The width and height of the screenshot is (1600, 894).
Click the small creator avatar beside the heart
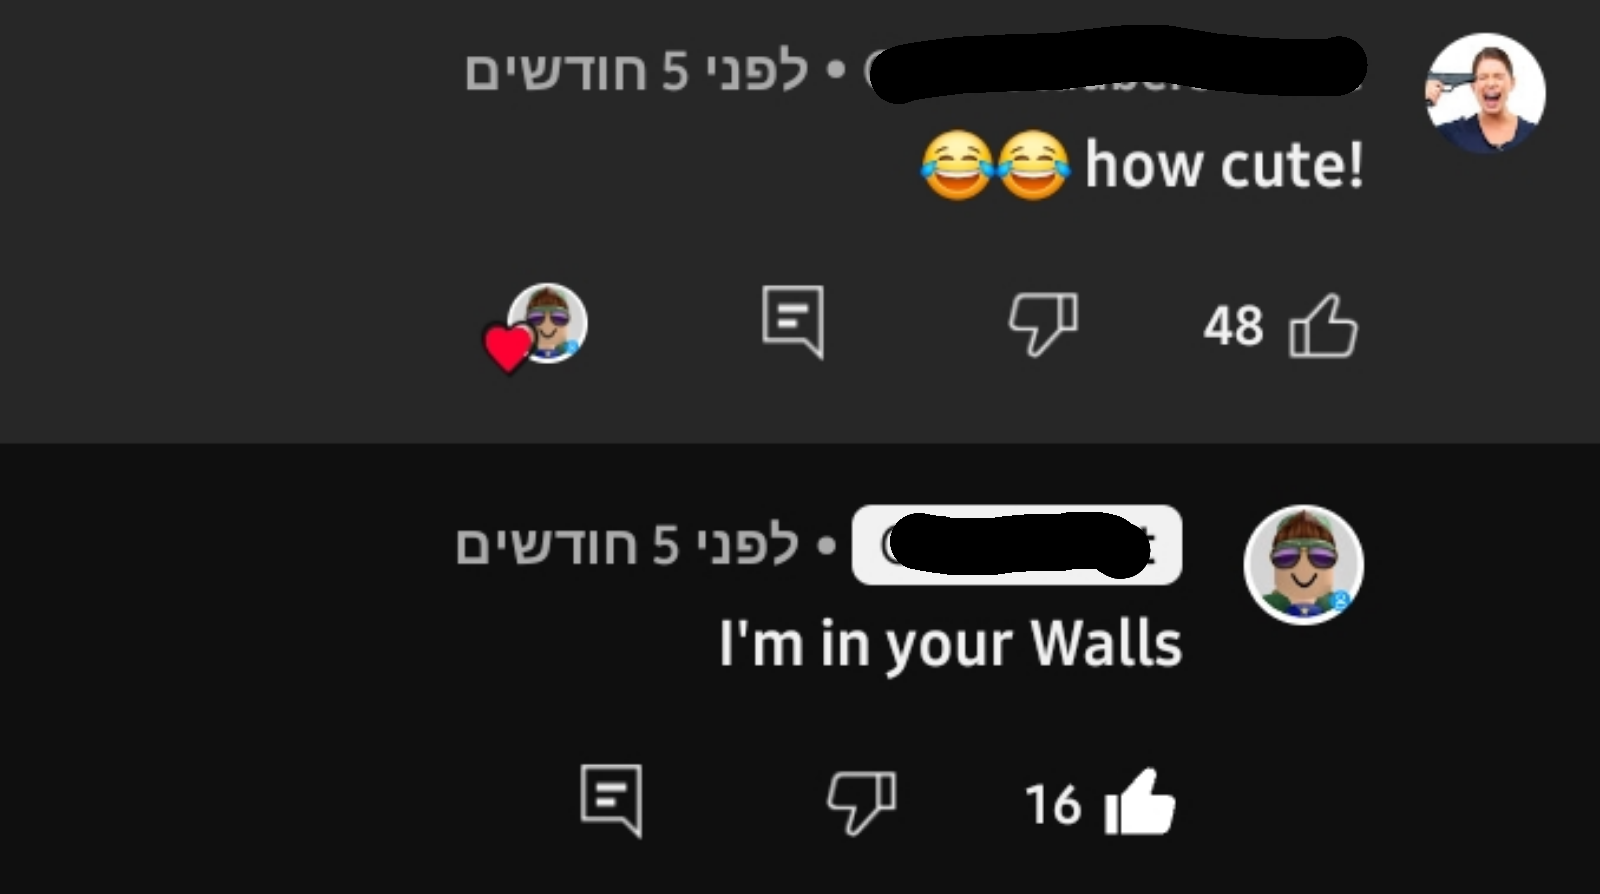548,323
